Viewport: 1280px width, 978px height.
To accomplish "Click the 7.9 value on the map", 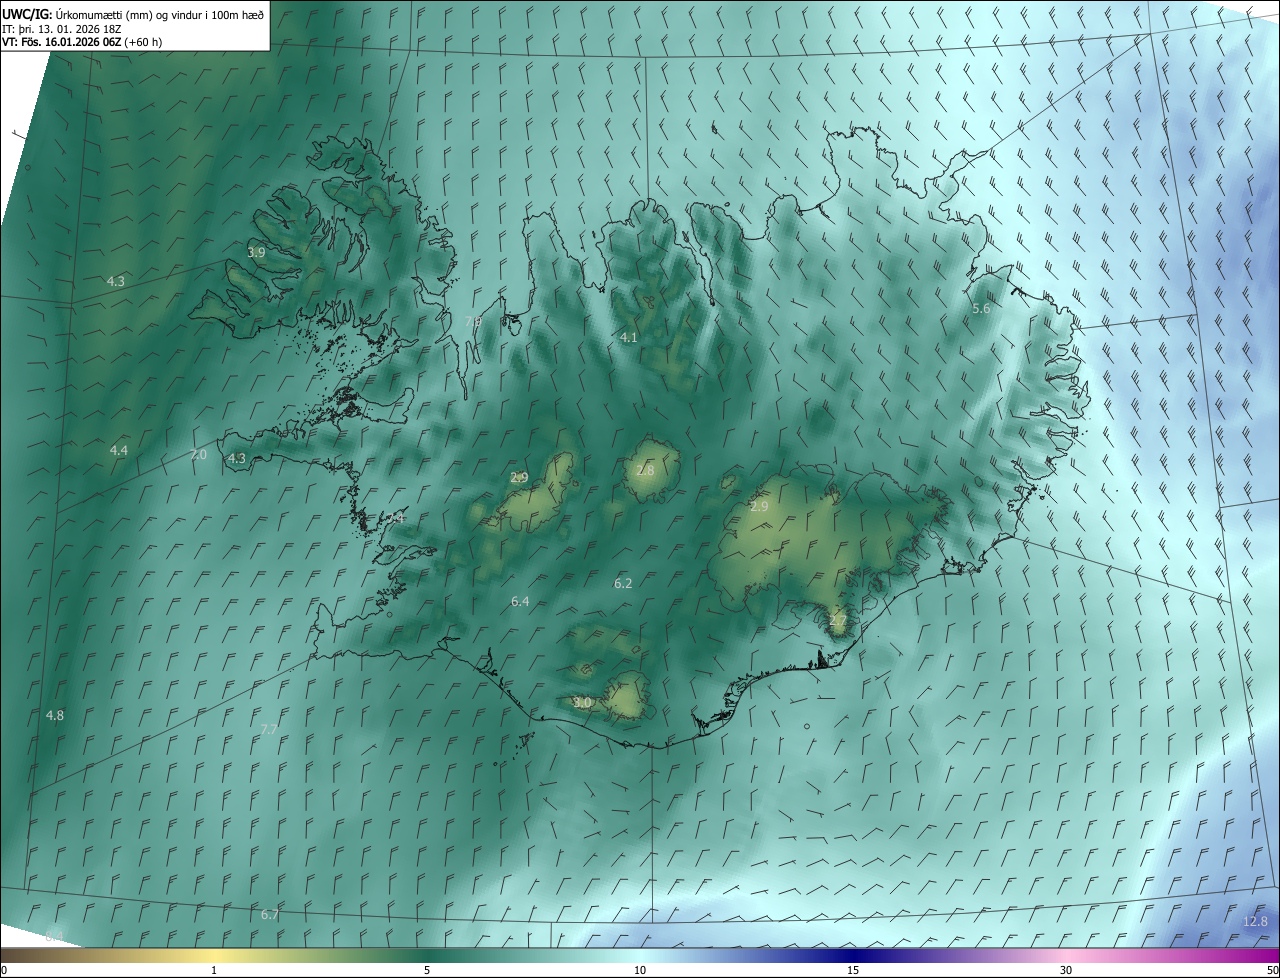I will click(474, 321).
